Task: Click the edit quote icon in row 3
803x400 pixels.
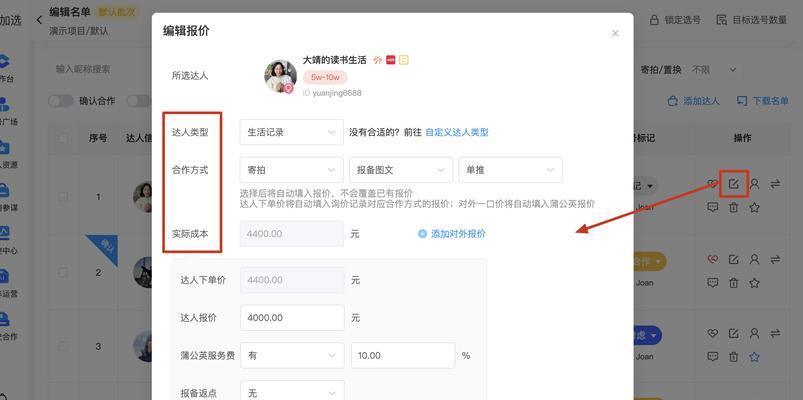Action: [x=734, y=334]
